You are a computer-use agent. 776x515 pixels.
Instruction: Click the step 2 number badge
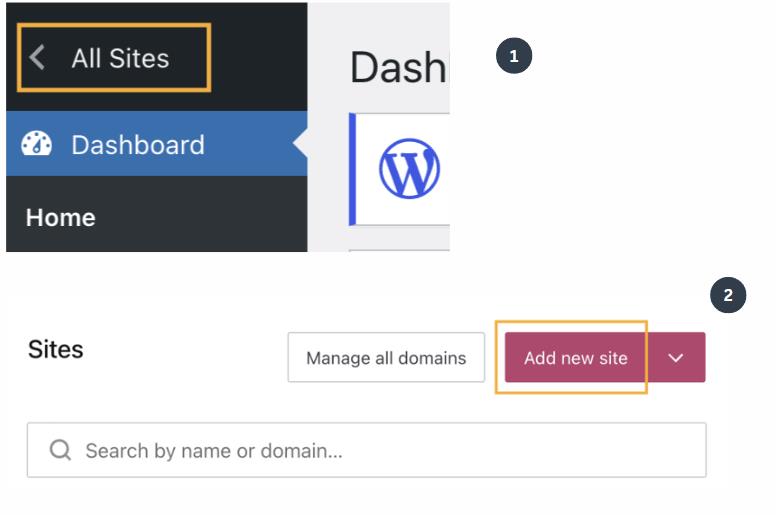click(728, 295)
